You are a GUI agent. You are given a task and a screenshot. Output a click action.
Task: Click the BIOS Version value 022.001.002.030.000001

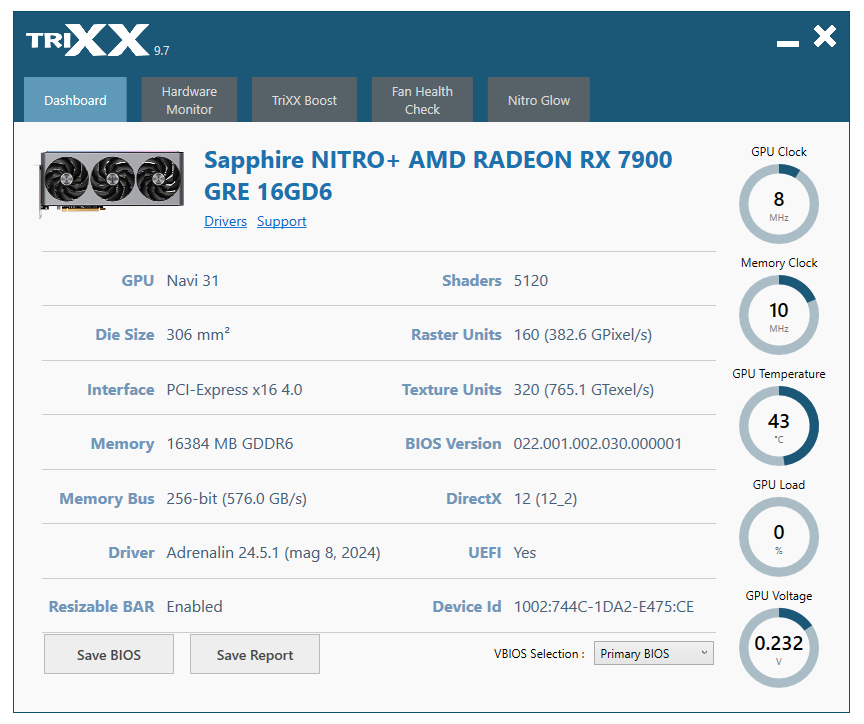(598, 444)
